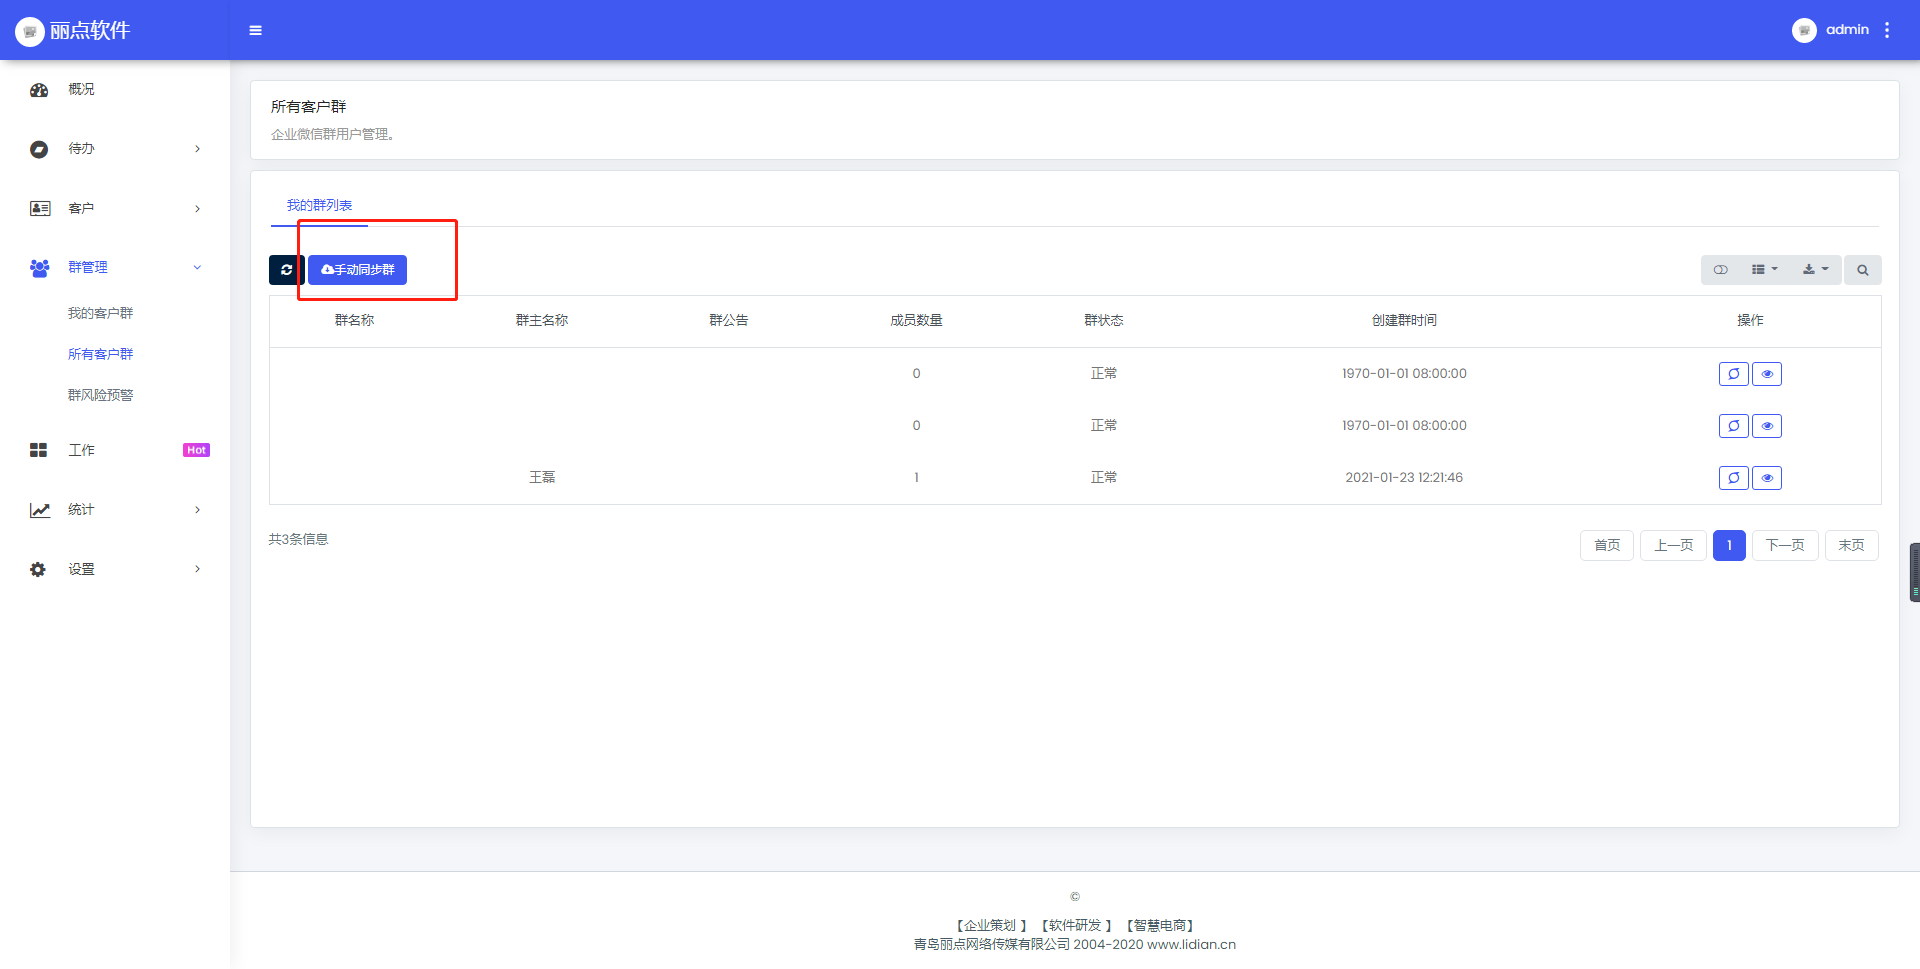View details of 王磊 group
1920x969 pixels.
[1767, 478]
